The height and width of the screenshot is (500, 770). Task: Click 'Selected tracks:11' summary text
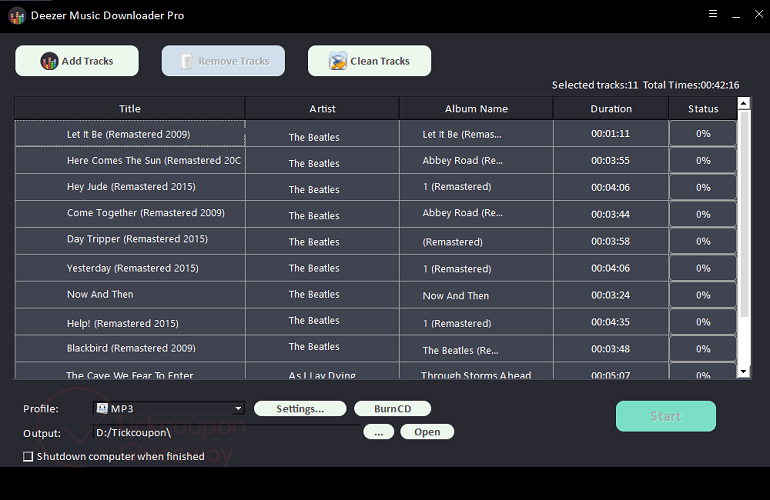595,85
